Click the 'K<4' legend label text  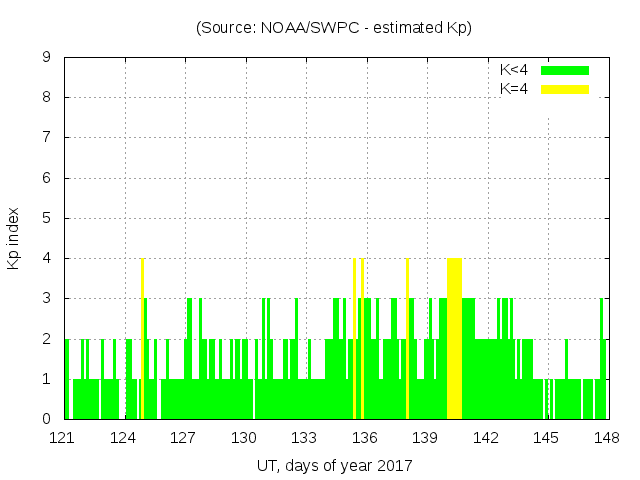tap(514, 70)
